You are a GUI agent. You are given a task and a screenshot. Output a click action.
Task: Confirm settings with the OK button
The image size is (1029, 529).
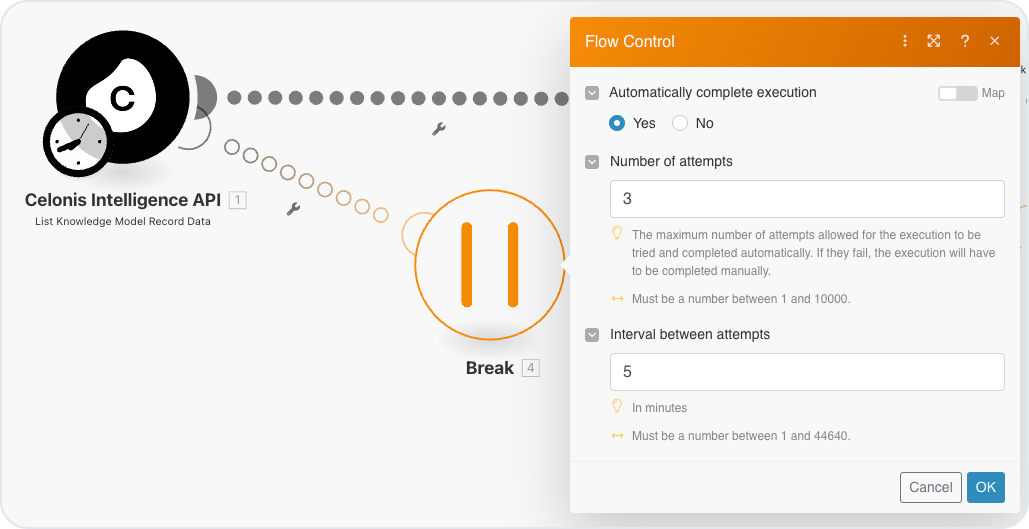(986, 488)
